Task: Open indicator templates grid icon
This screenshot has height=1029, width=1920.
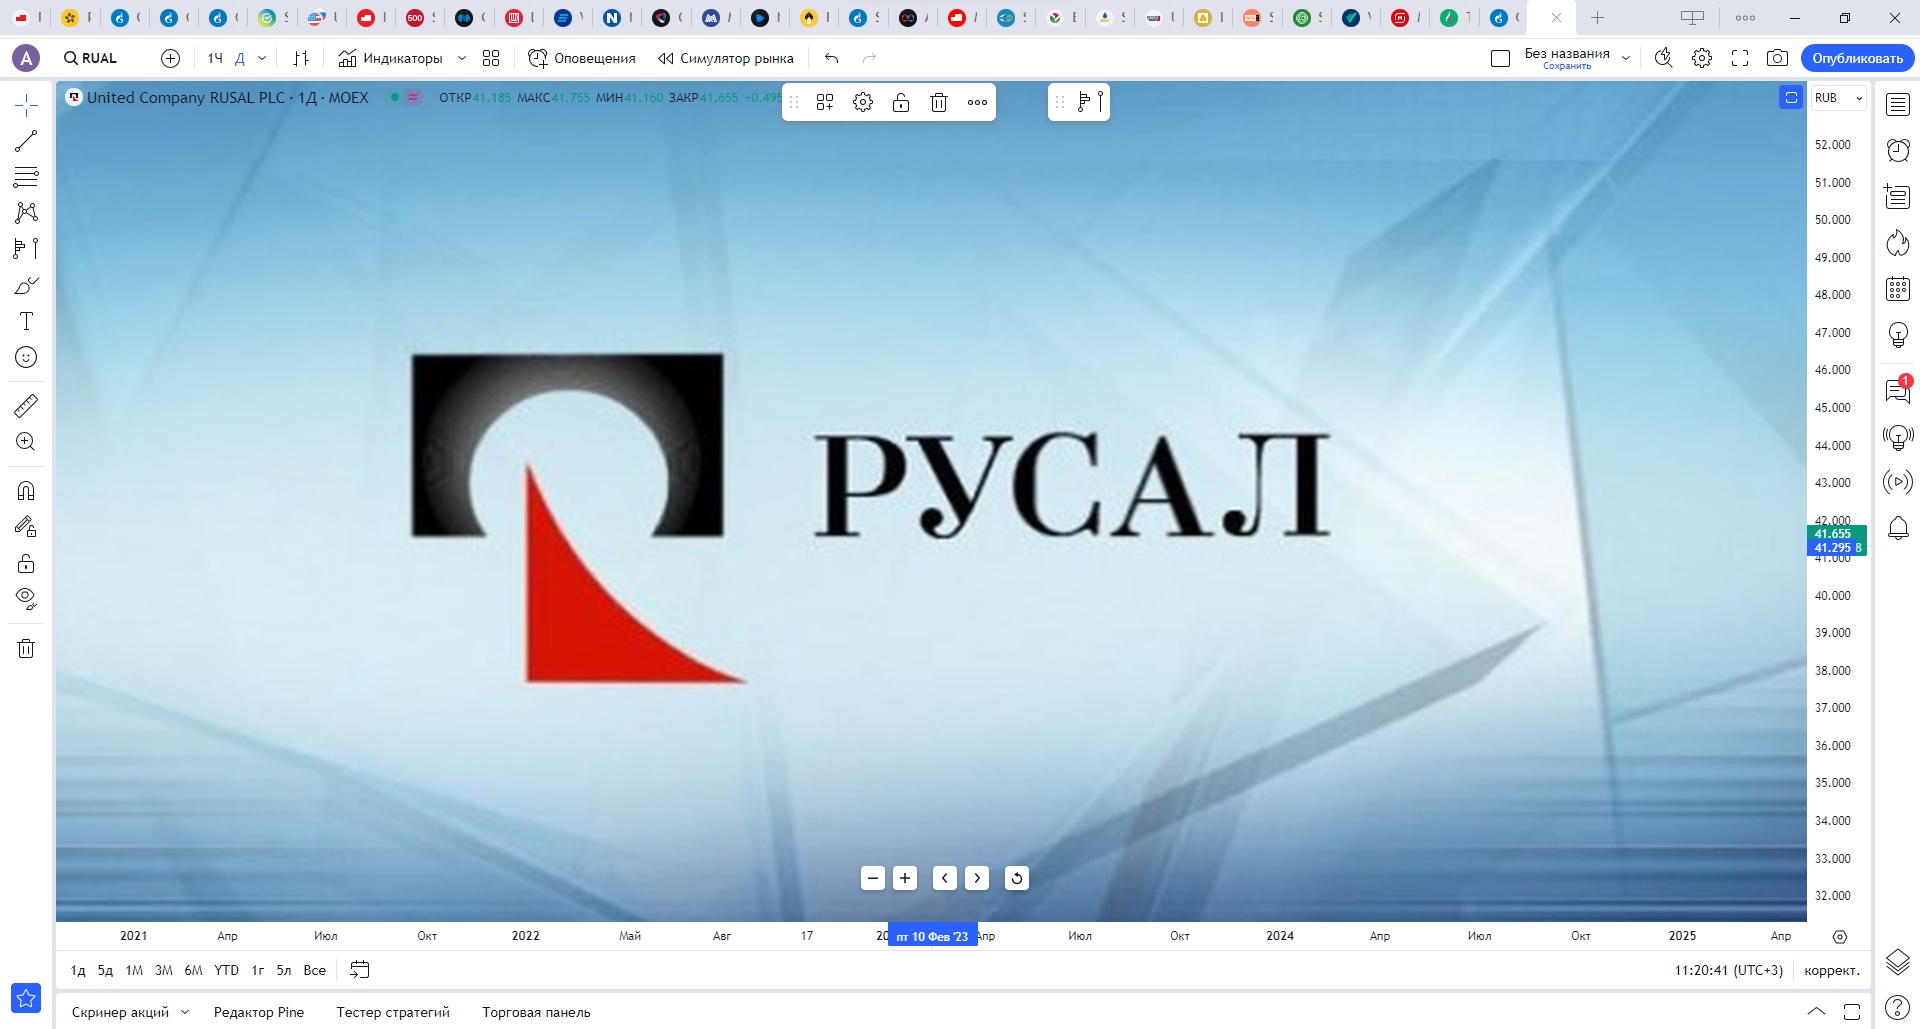Action: [491, 58]
